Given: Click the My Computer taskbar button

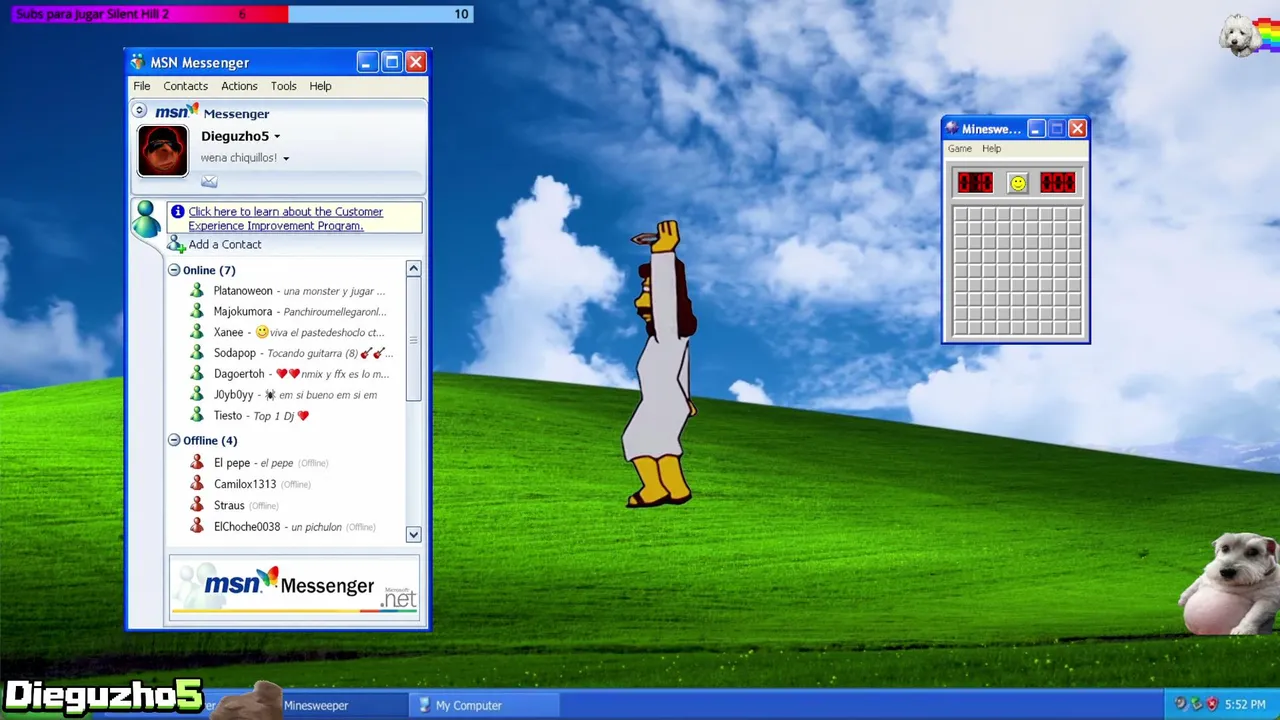Looking at the screenshot, I should click(x=485, y=705).
